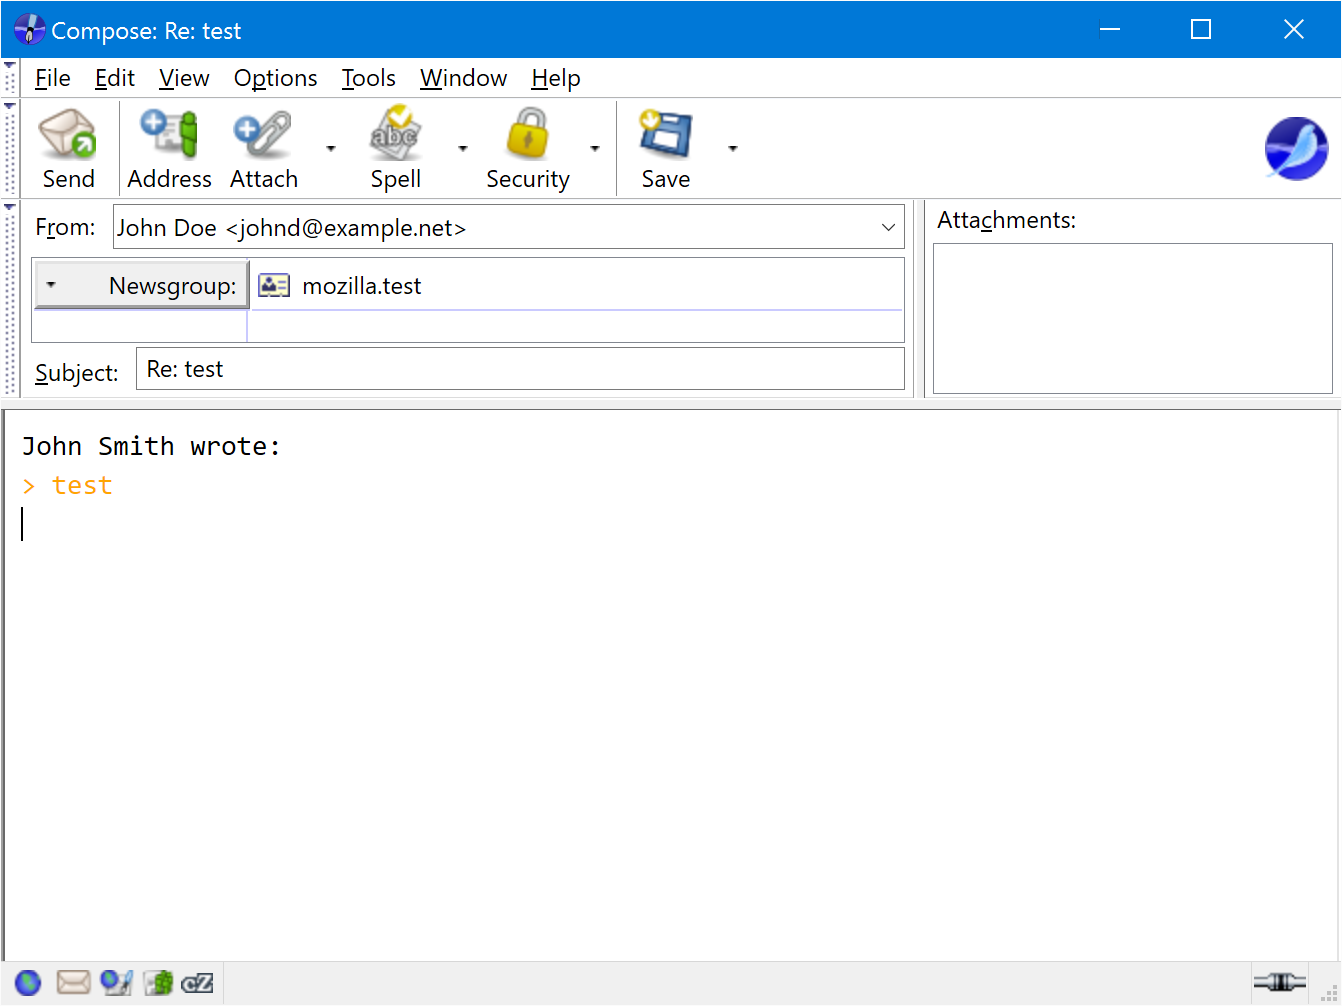This screenshot has height=1006, width=1342.
Task: Expand the Attach options dropdown arrow
Action: pyautogui.click(x=331, y=148)
